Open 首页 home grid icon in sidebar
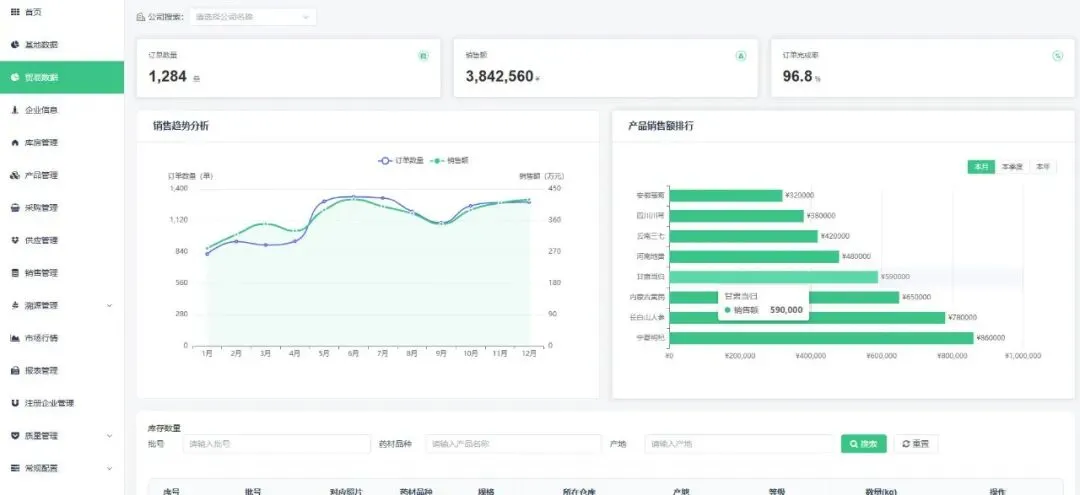Screen dimensions: 1080x495 pyautogui.click(x=15, y=12)
